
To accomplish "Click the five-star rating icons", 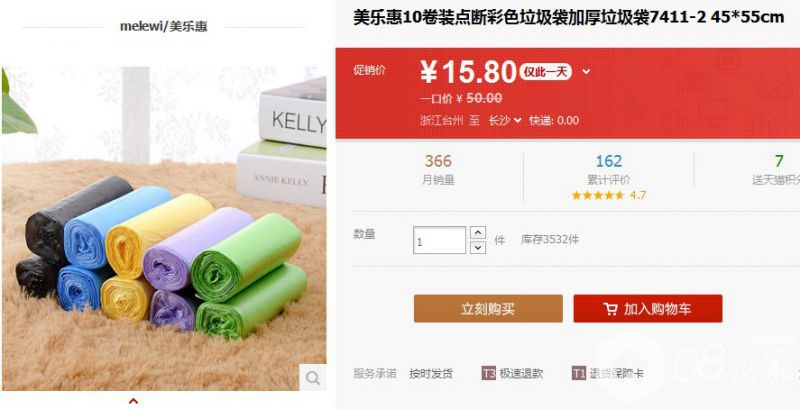I will coord(598,195).
